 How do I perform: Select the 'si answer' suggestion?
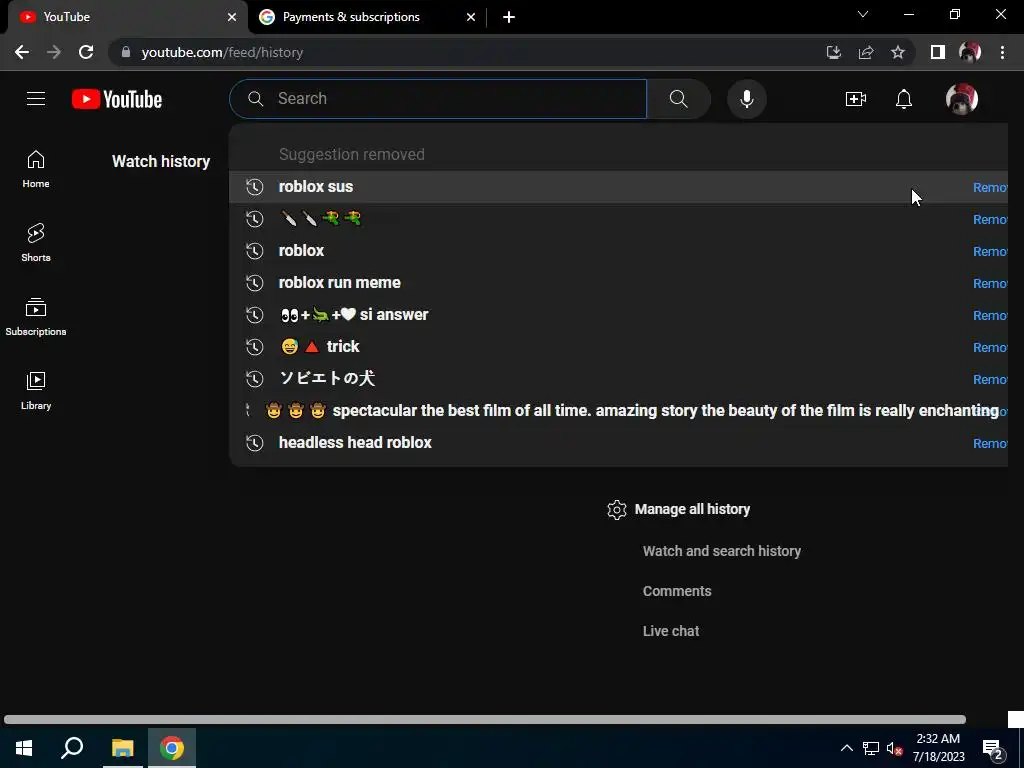tap(618, 315)
